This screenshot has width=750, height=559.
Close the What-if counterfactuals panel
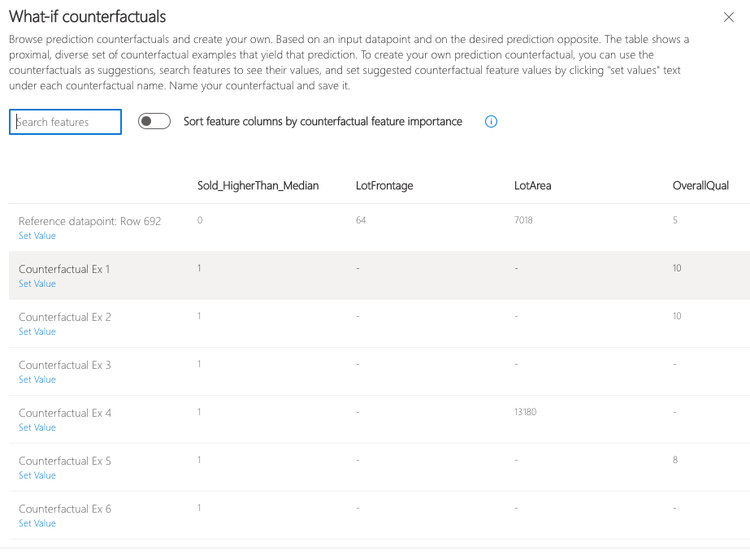(728, 18)
